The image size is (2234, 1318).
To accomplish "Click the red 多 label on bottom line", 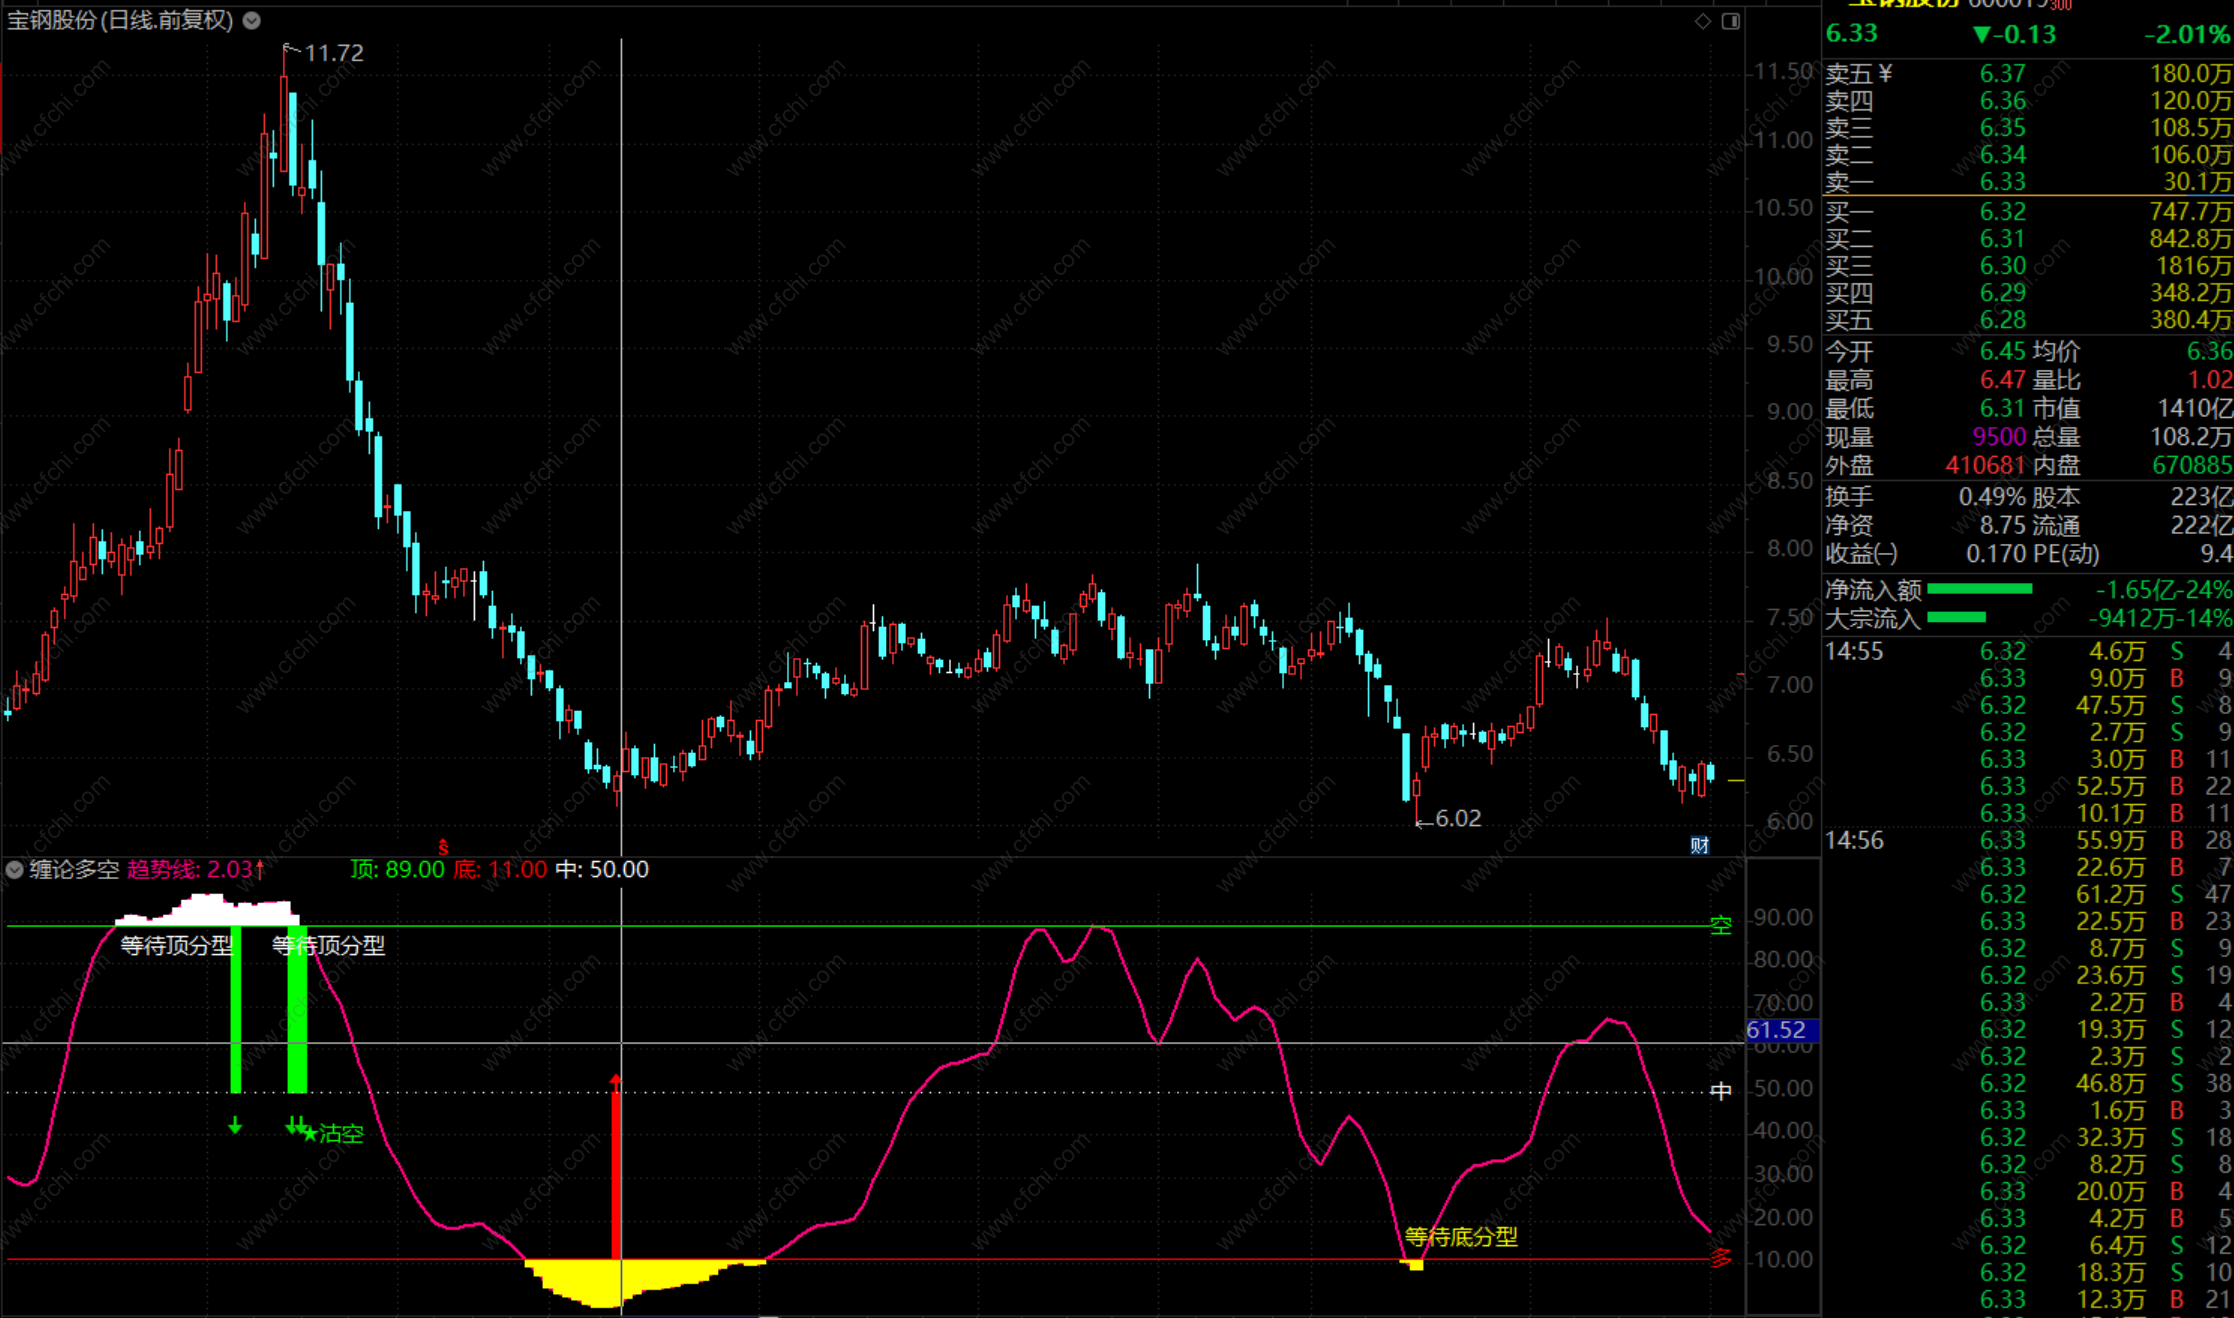I will [1720, 1258].
